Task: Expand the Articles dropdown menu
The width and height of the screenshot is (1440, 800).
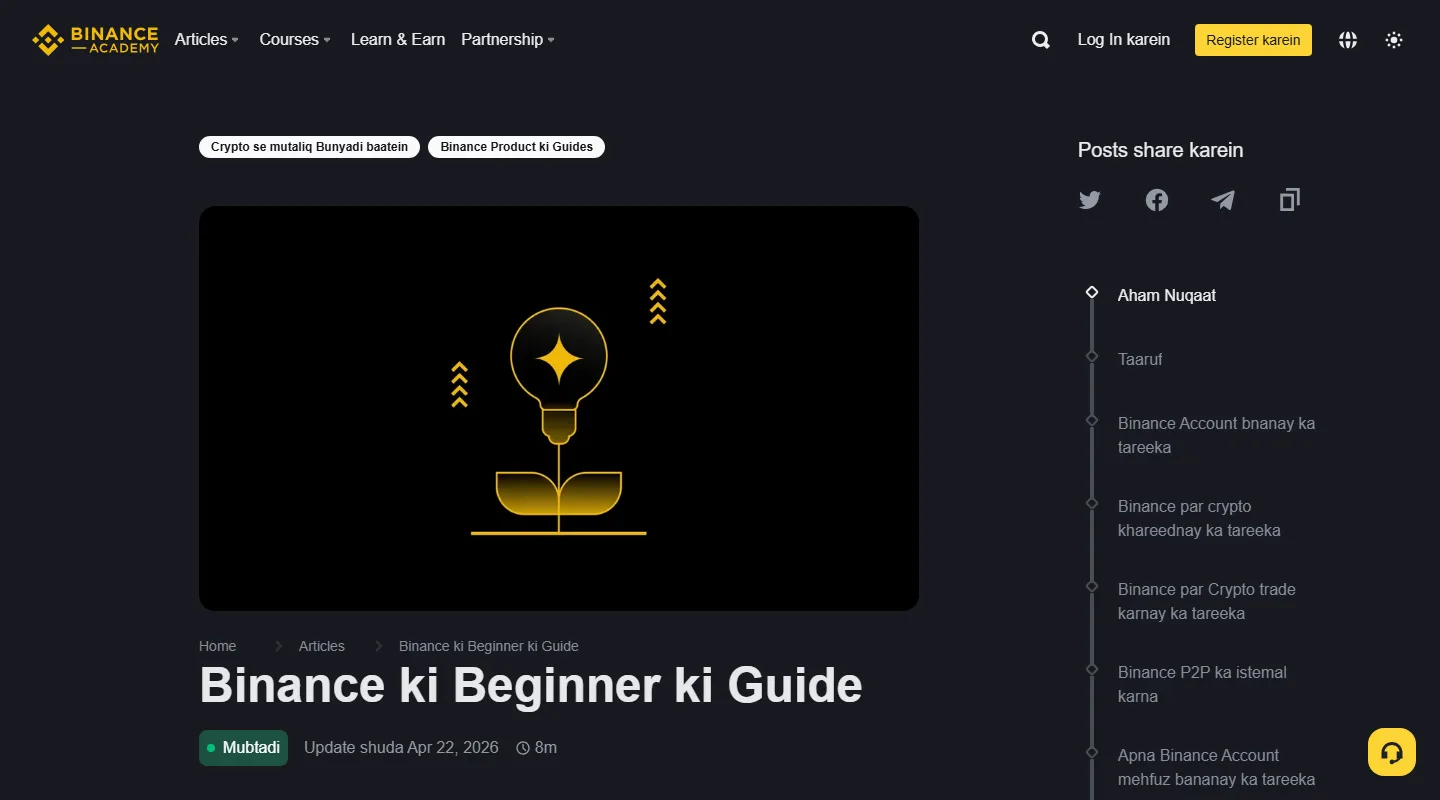Action: click(x=207, y=39)
